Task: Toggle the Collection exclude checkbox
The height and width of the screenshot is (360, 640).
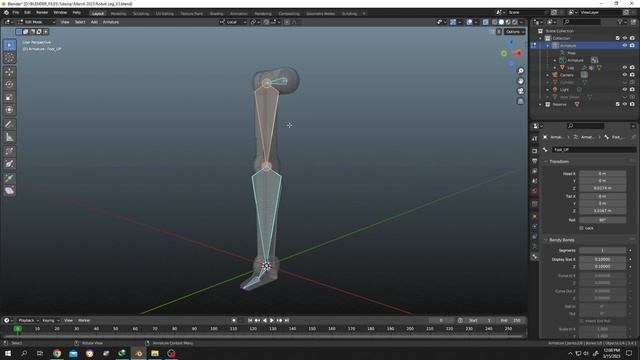Action: click(617, 38)
